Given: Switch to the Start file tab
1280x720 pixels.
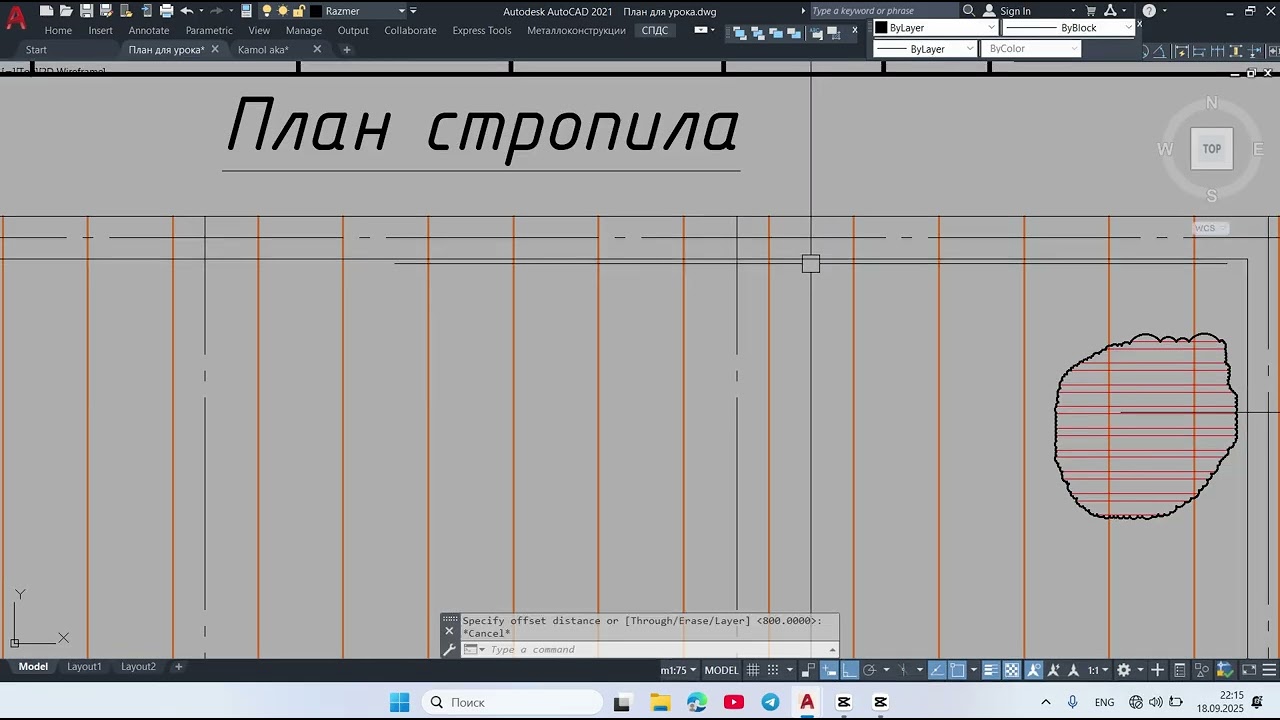Looking at the screenshot, I should pos(36,50).
